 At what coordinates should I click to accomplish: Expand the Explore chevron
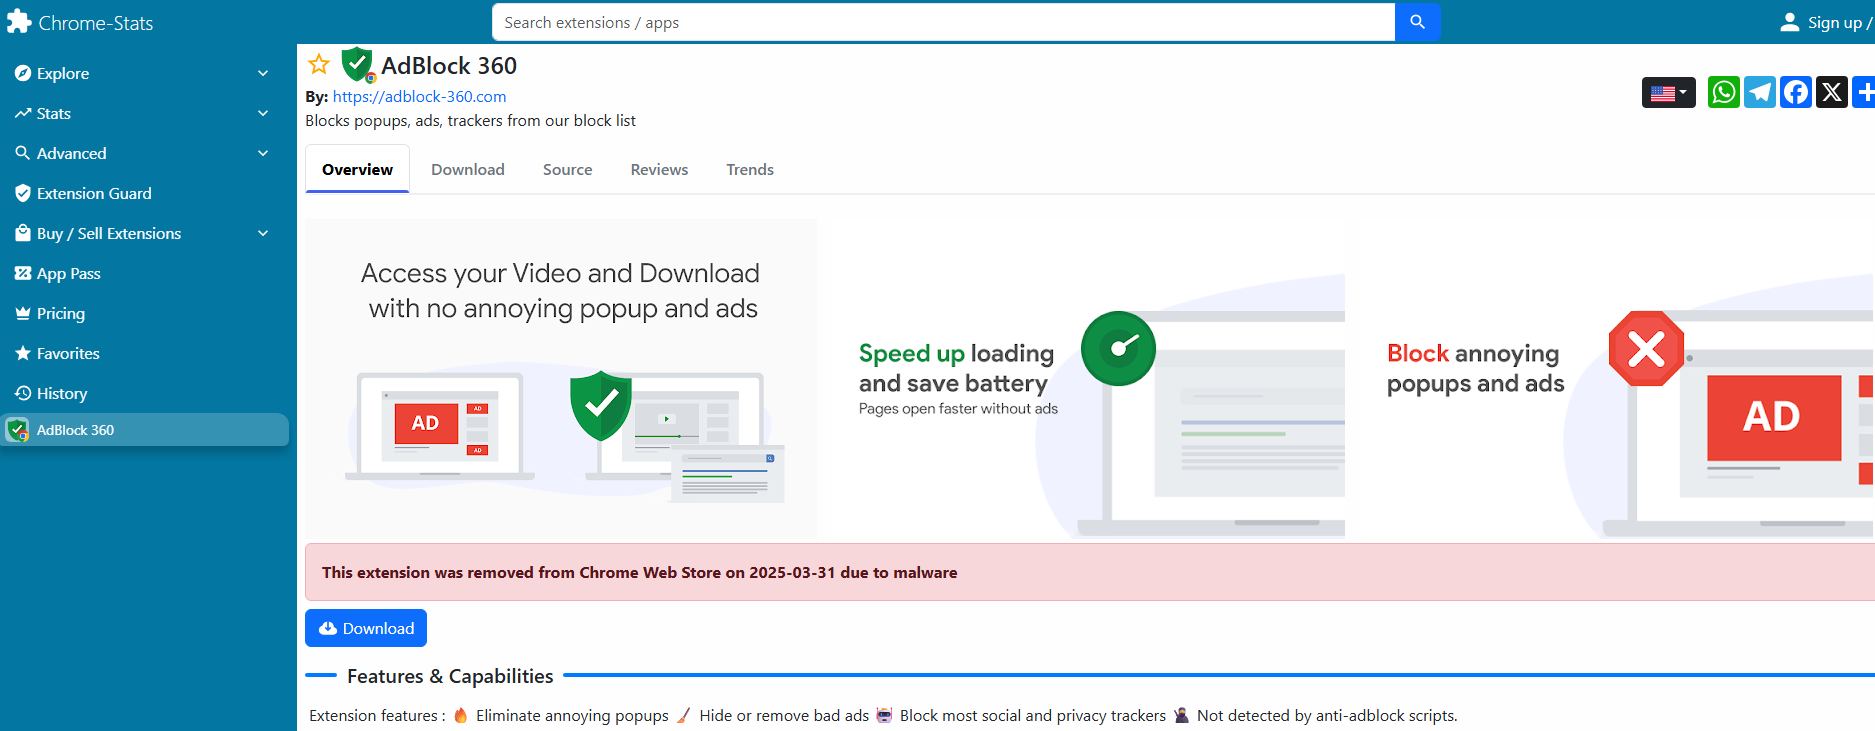coord(263,73)
